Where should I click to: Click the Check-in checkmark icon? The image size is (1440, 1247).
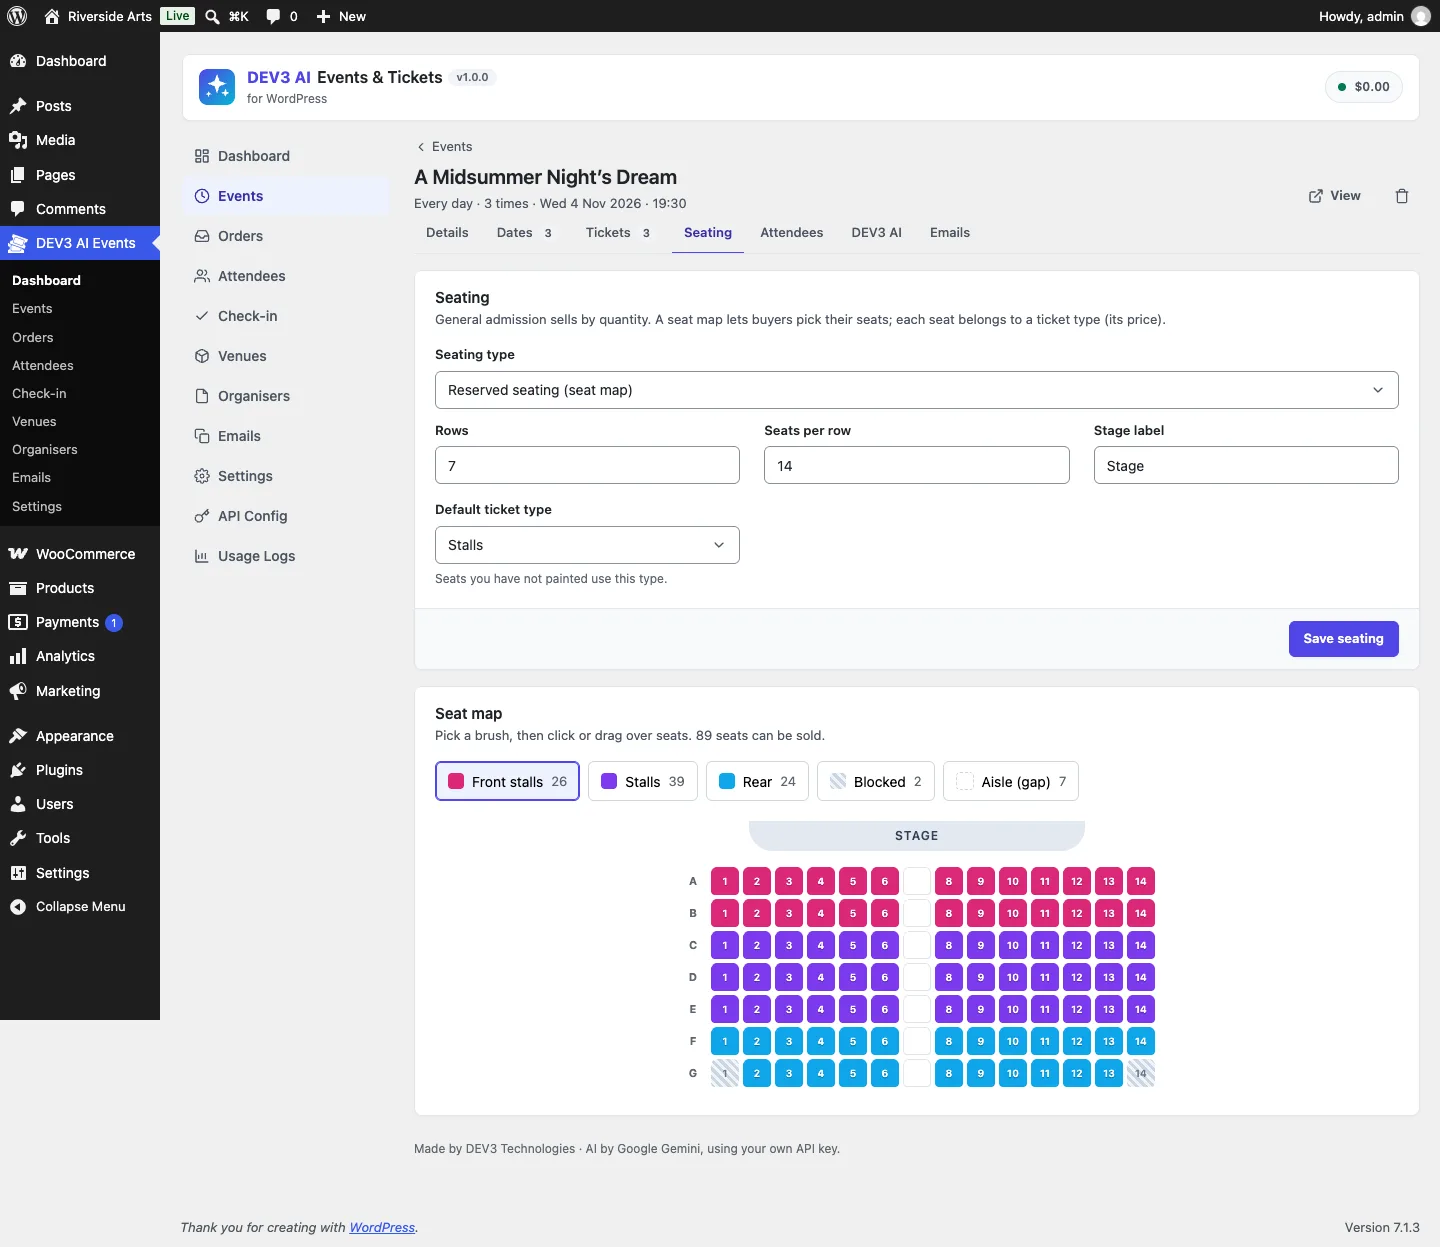point(202,316)
